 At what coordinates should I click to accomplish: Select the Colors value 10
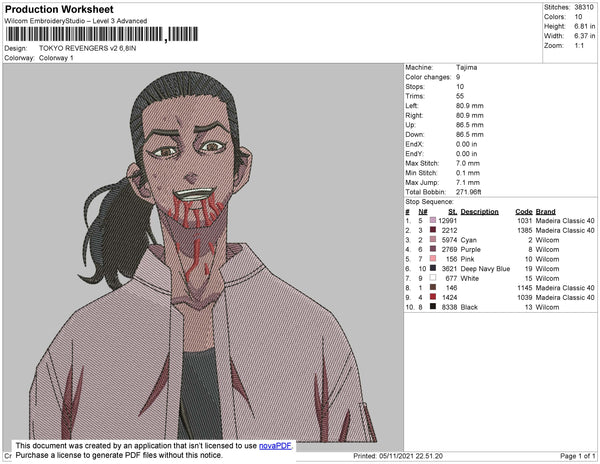coord(578,17)
